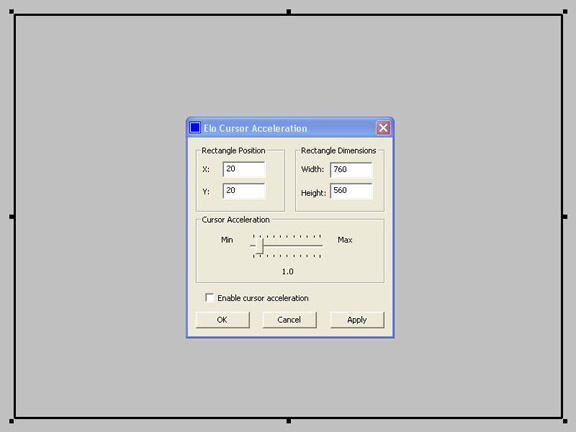Click the 'Enable cursor acceleration' label text

tap(263, 298)
